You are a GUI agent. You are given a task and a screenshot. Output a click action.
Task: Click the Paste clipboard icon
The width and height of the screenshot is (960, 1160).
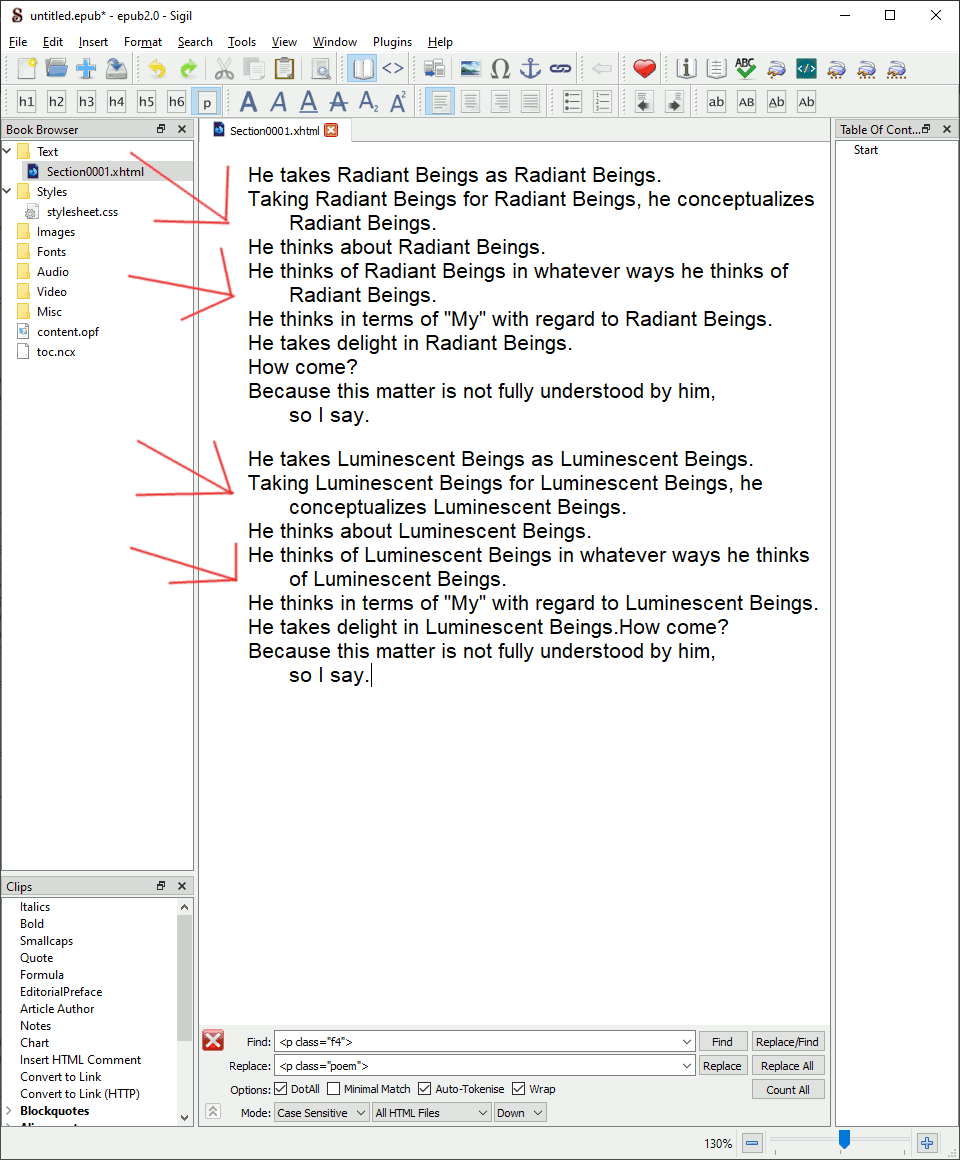[x=284, y=69]
